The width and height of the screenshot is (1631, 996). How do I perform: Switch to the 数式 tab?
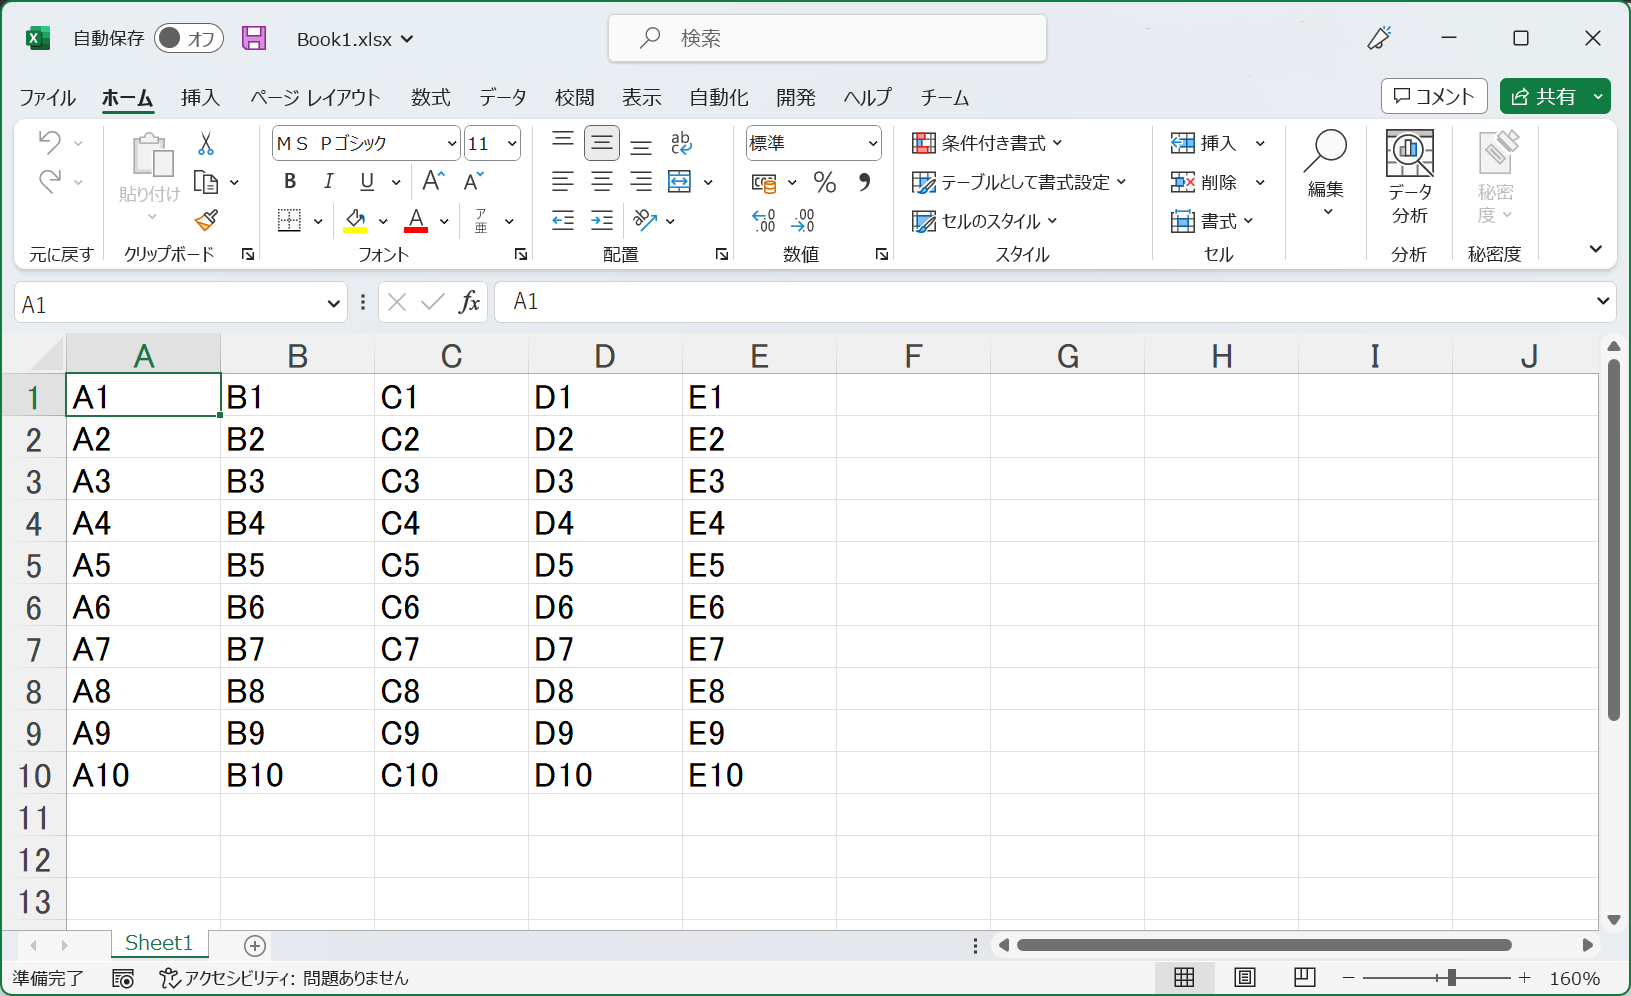pyautogui.click(x=431, y=97)
